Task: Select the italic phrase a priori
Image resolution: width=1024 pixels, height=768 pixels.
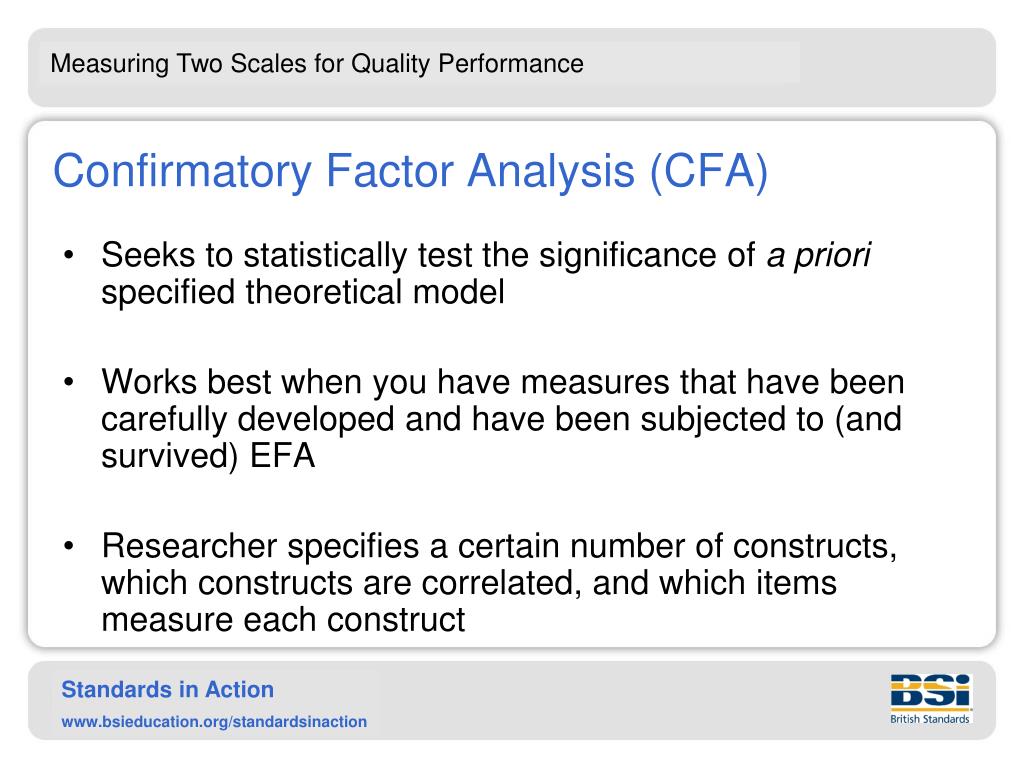Action: tap(819, 255)
